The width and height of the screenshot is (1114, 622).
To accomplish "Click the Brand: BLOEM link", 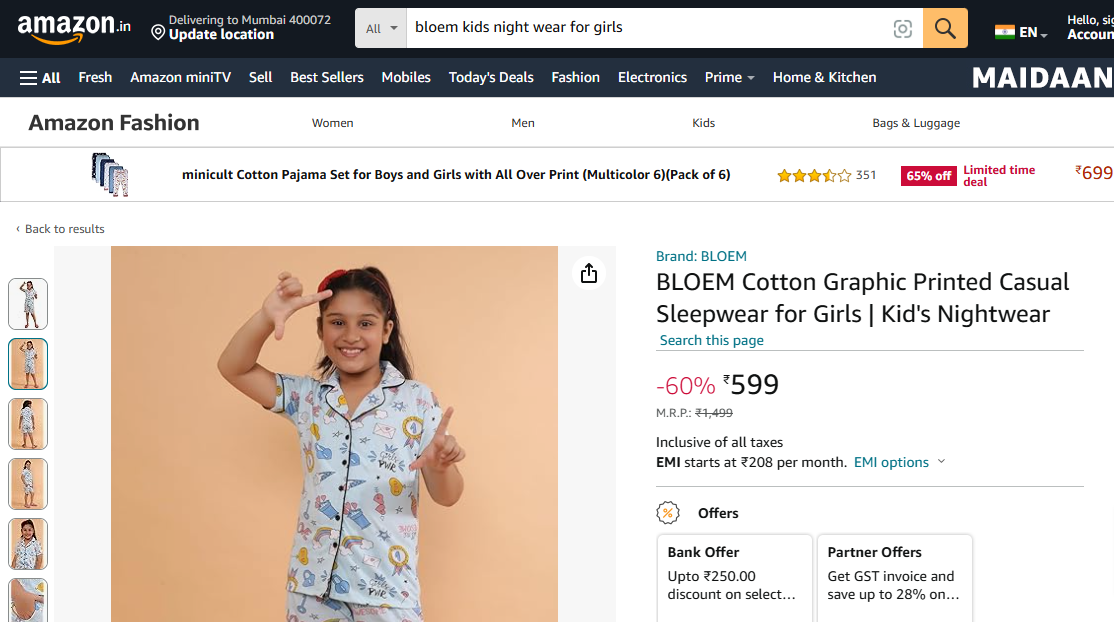I will tap(701, 256).
